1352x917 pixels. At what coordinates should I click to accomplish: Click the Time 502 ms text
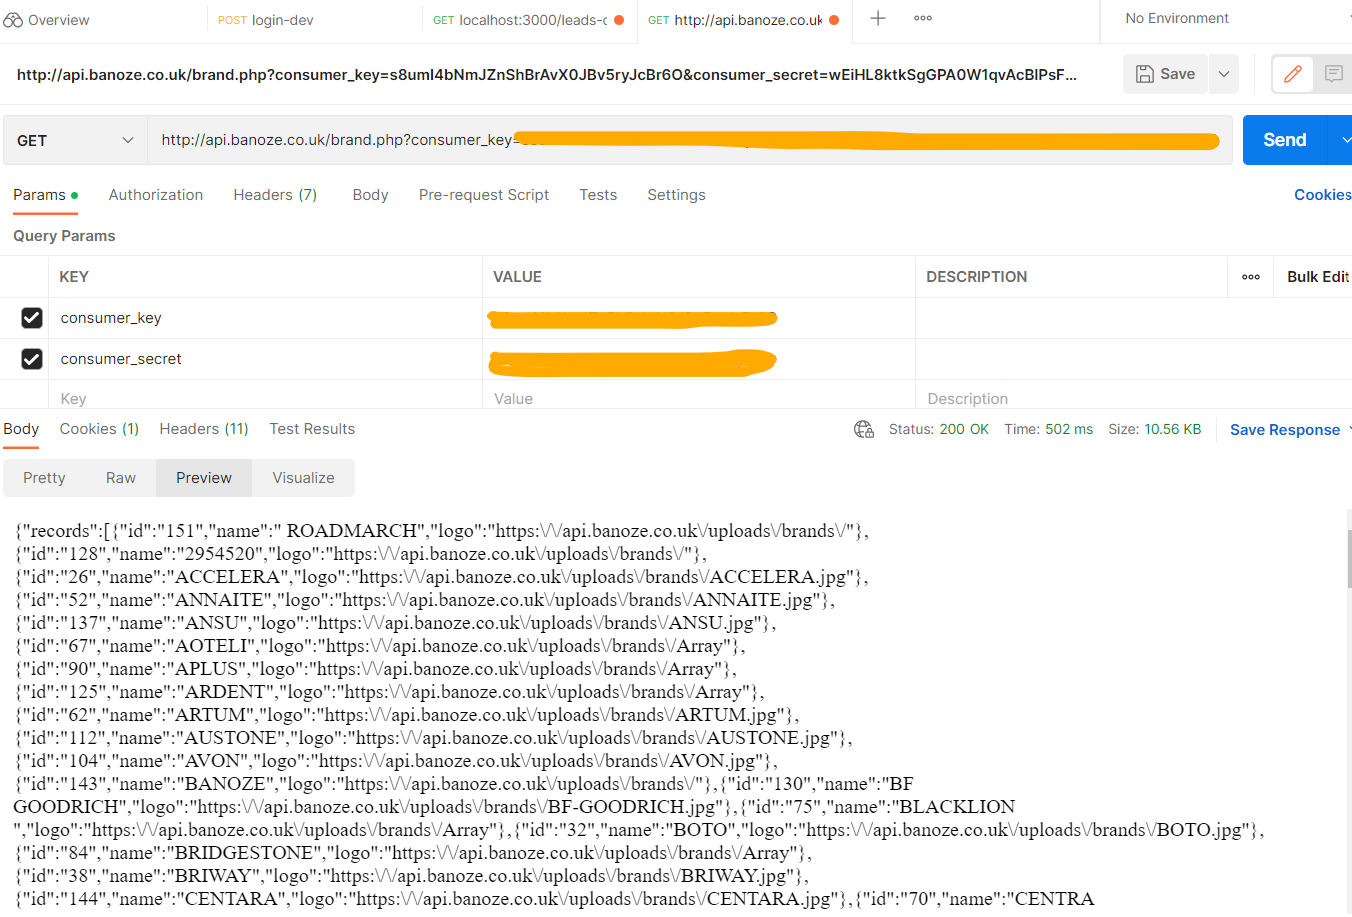[x=1048, y=429]
